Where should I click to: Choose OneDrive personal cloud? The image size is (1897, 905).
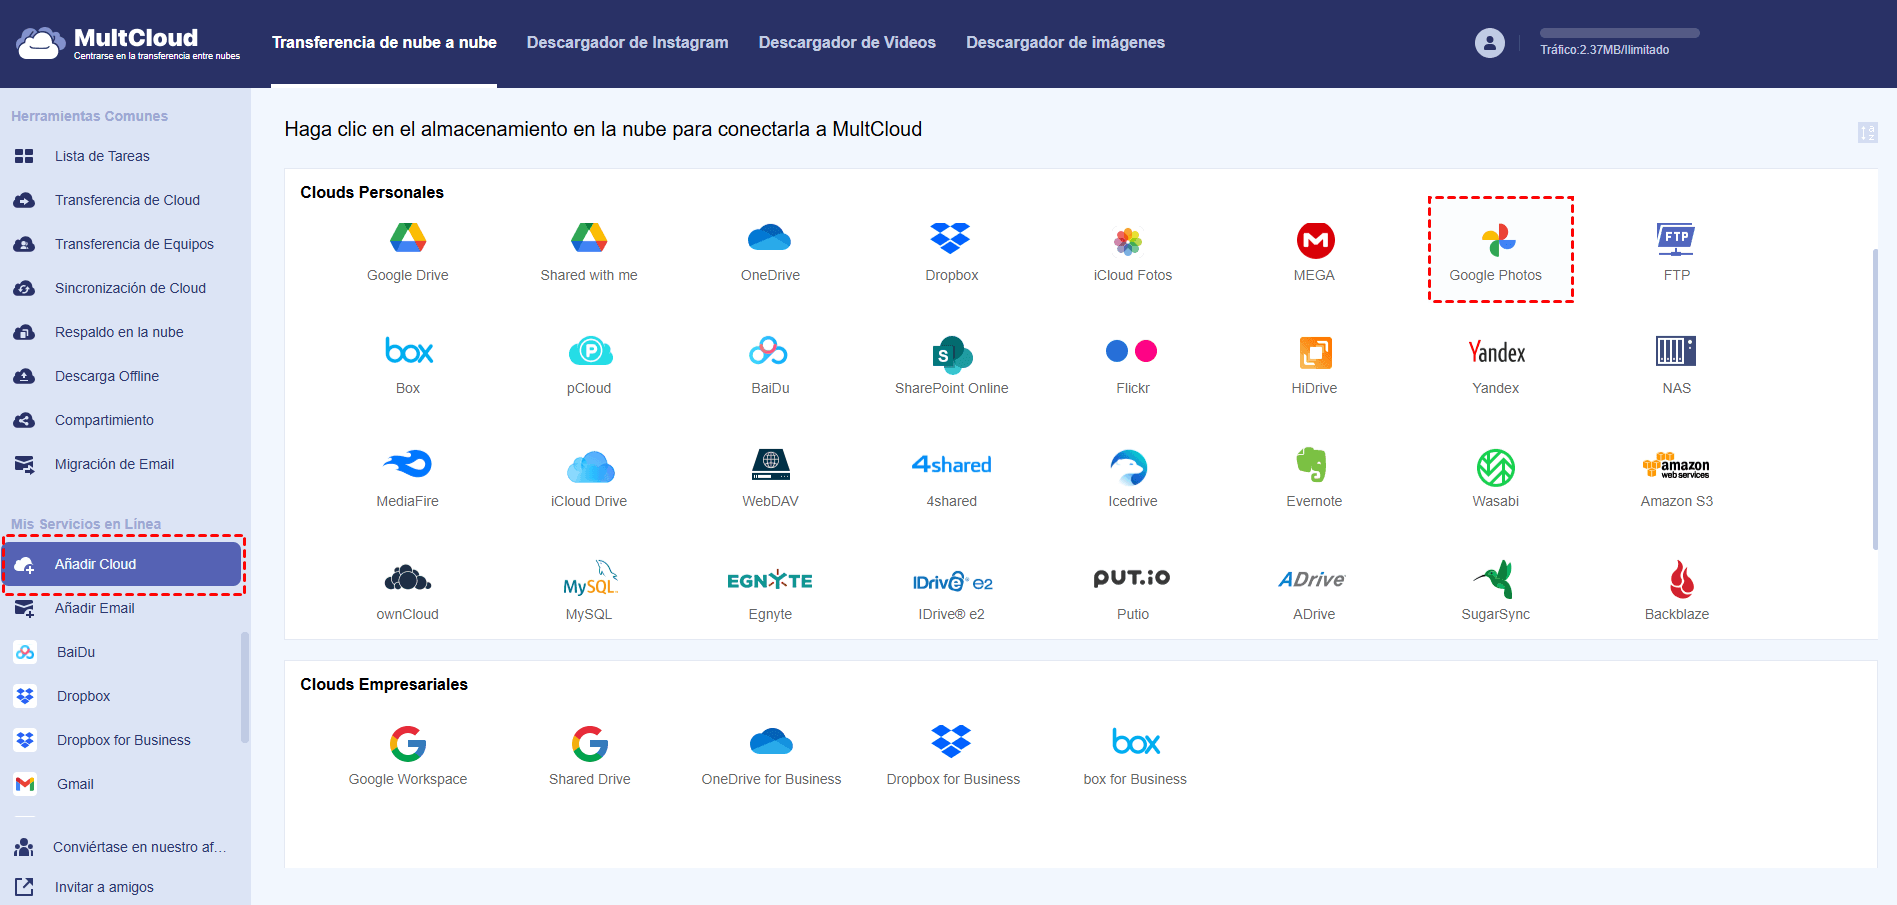(770, 252)
